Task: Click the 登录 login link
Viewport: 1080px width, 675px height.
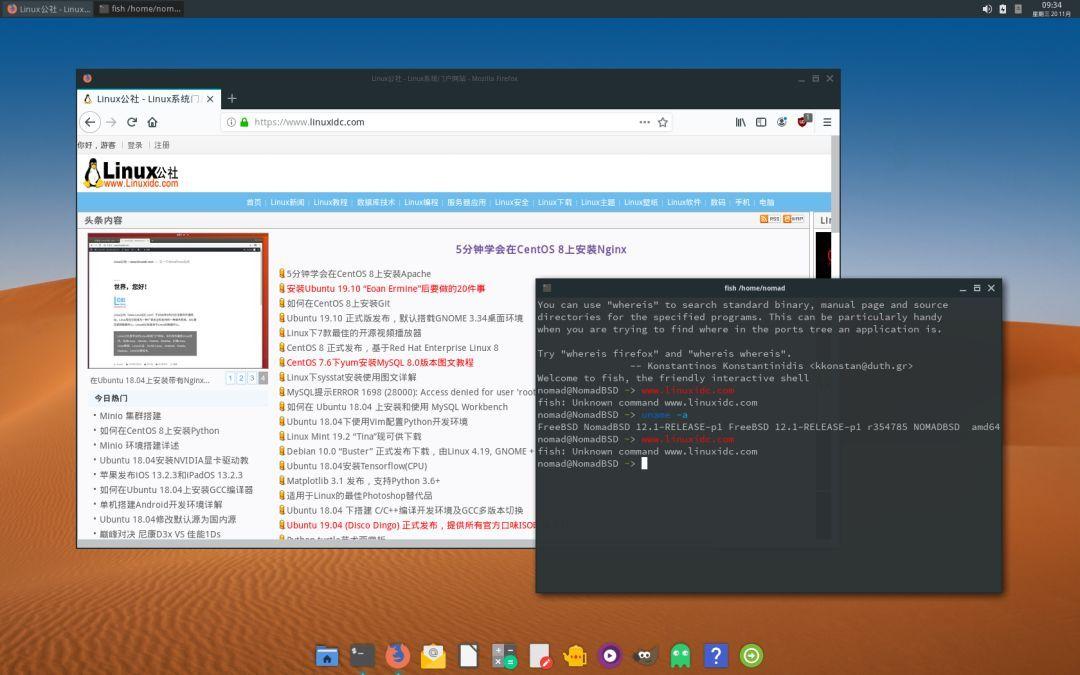Action: 135,145
